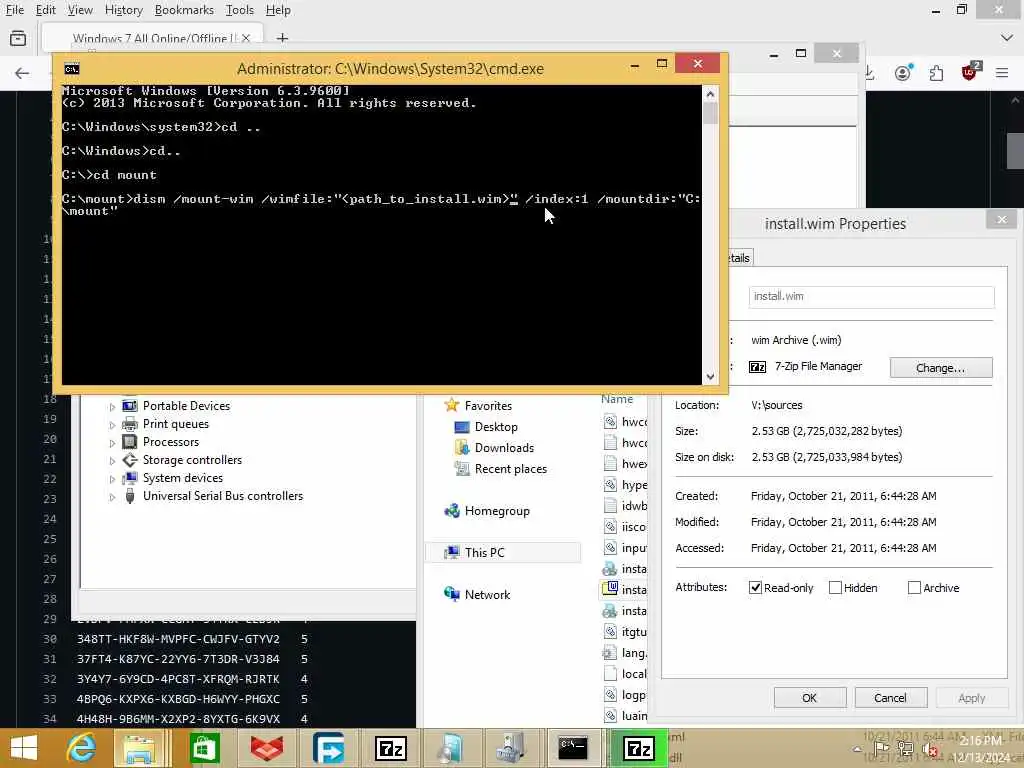The image size is (1024, 768).
Task: Click the Firefox page vertical scrollbar thumb
Action: (1016, 151)
